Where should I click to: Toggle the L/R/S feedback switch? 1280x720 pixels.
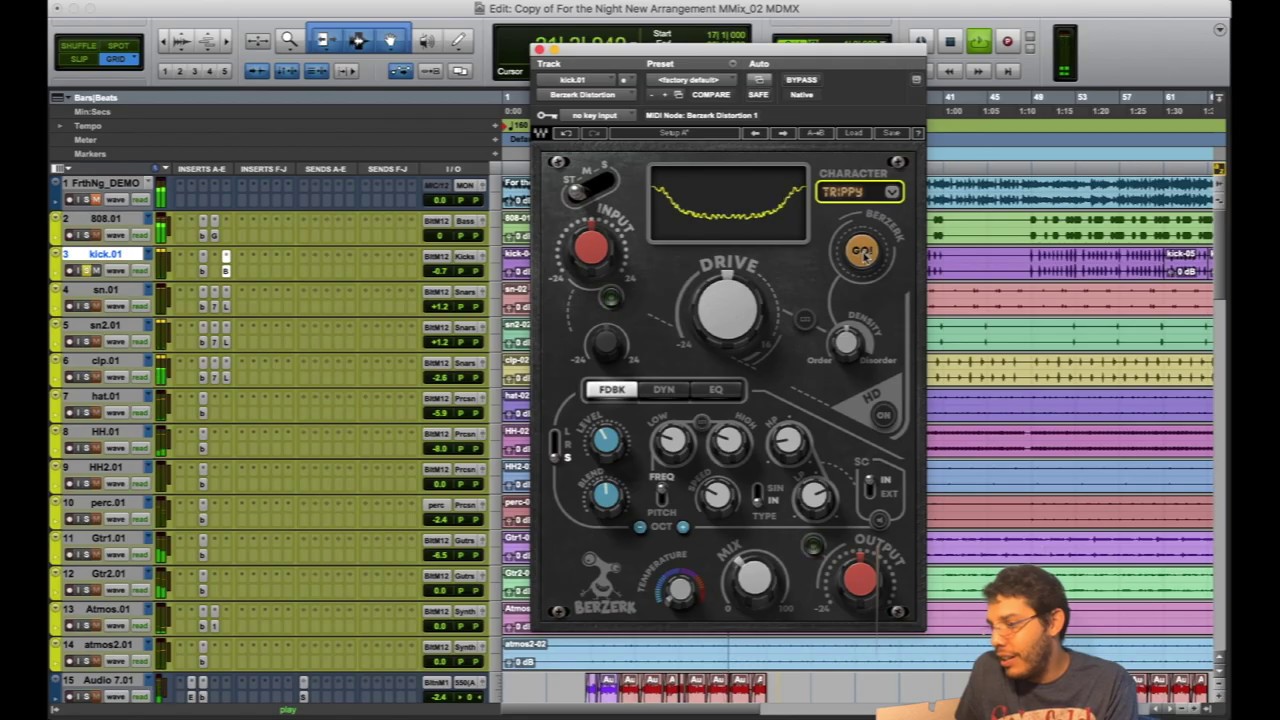tap(555, 444)
